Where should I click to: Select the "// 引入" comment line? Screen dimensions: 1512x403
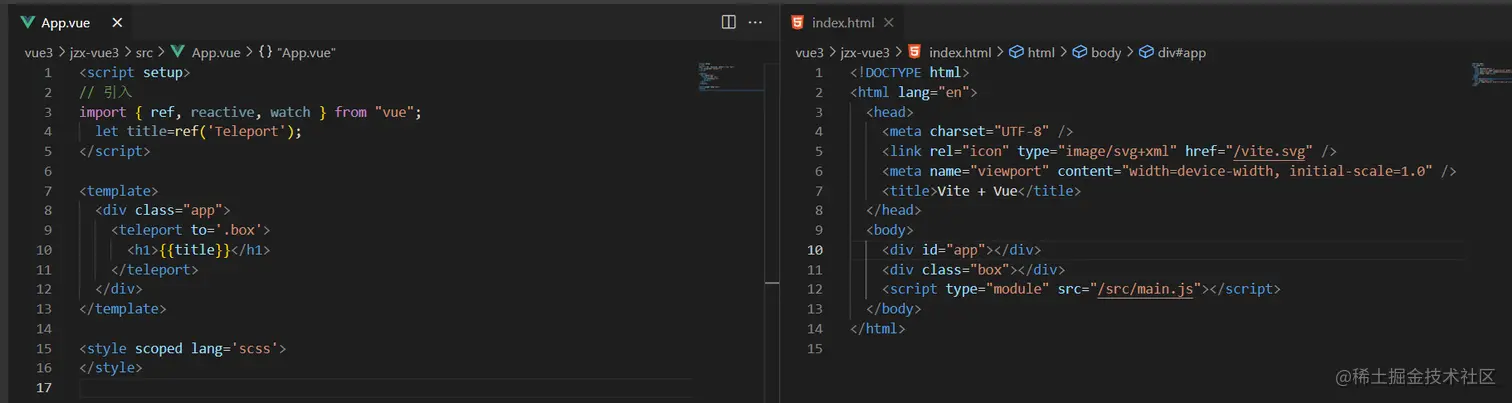point(106,92)
